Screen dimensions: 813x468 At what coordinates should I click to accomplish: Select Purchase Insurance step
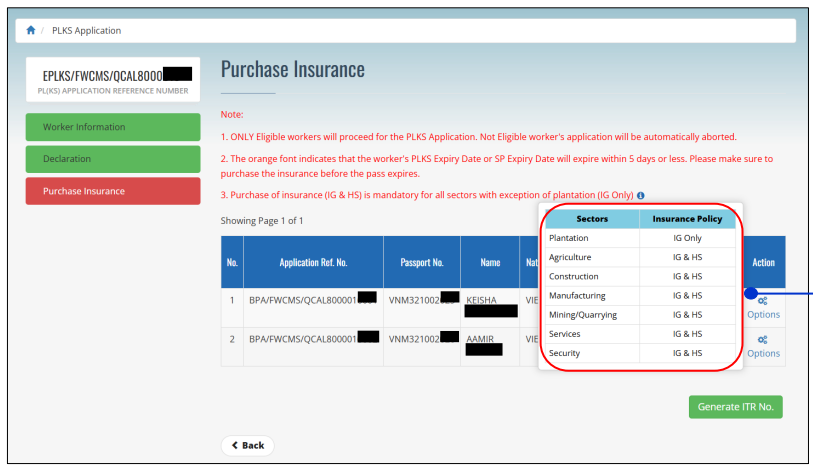coord(113,191)
